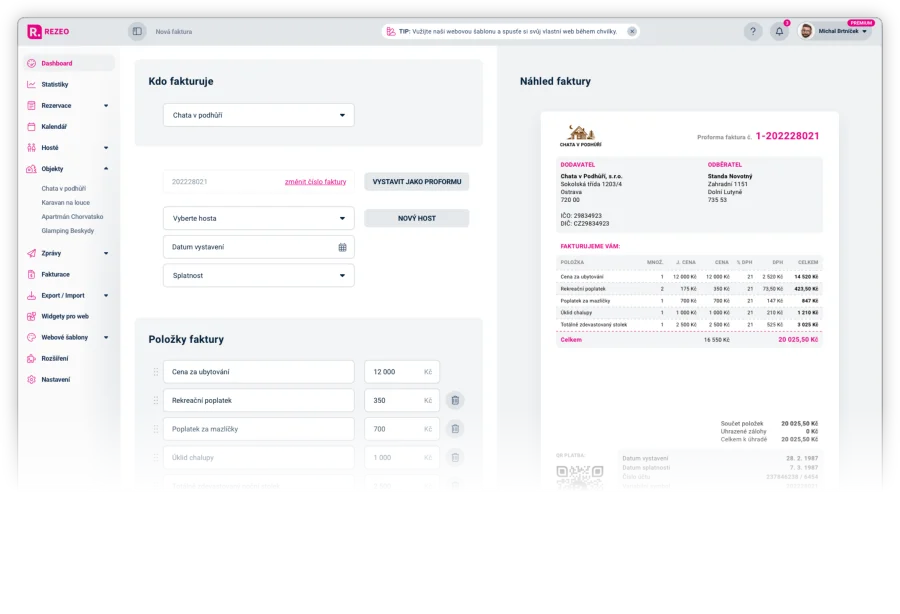The image size is (900, 614).
Task: Open Fakturace section
Action: pyautogui.click(x=55, y=274)
